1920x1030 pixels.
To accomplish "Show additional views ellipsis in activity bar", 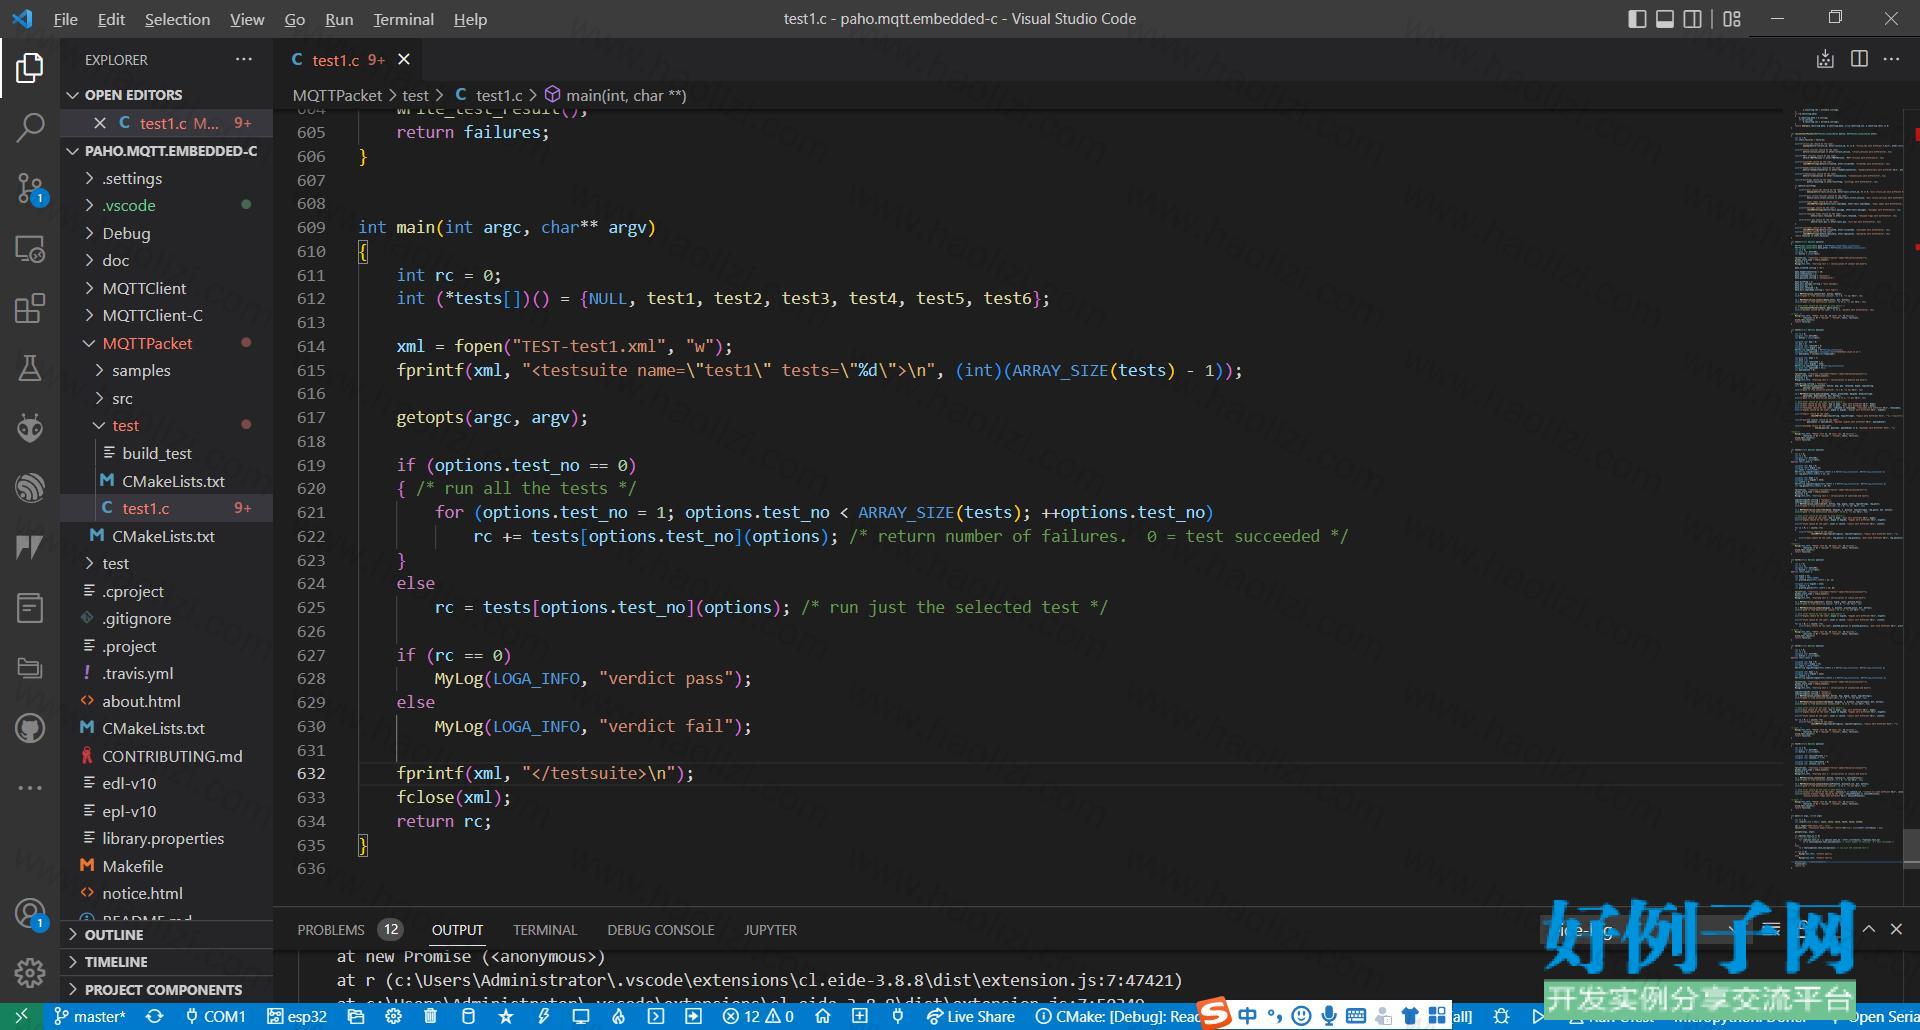I will 30,788.
